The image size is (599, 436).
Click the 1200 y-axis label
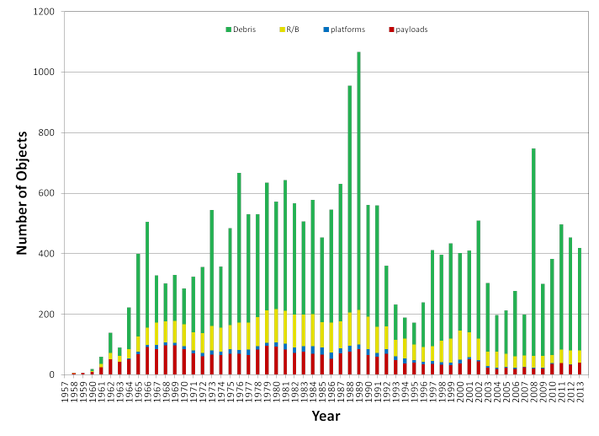click(44, 12)
